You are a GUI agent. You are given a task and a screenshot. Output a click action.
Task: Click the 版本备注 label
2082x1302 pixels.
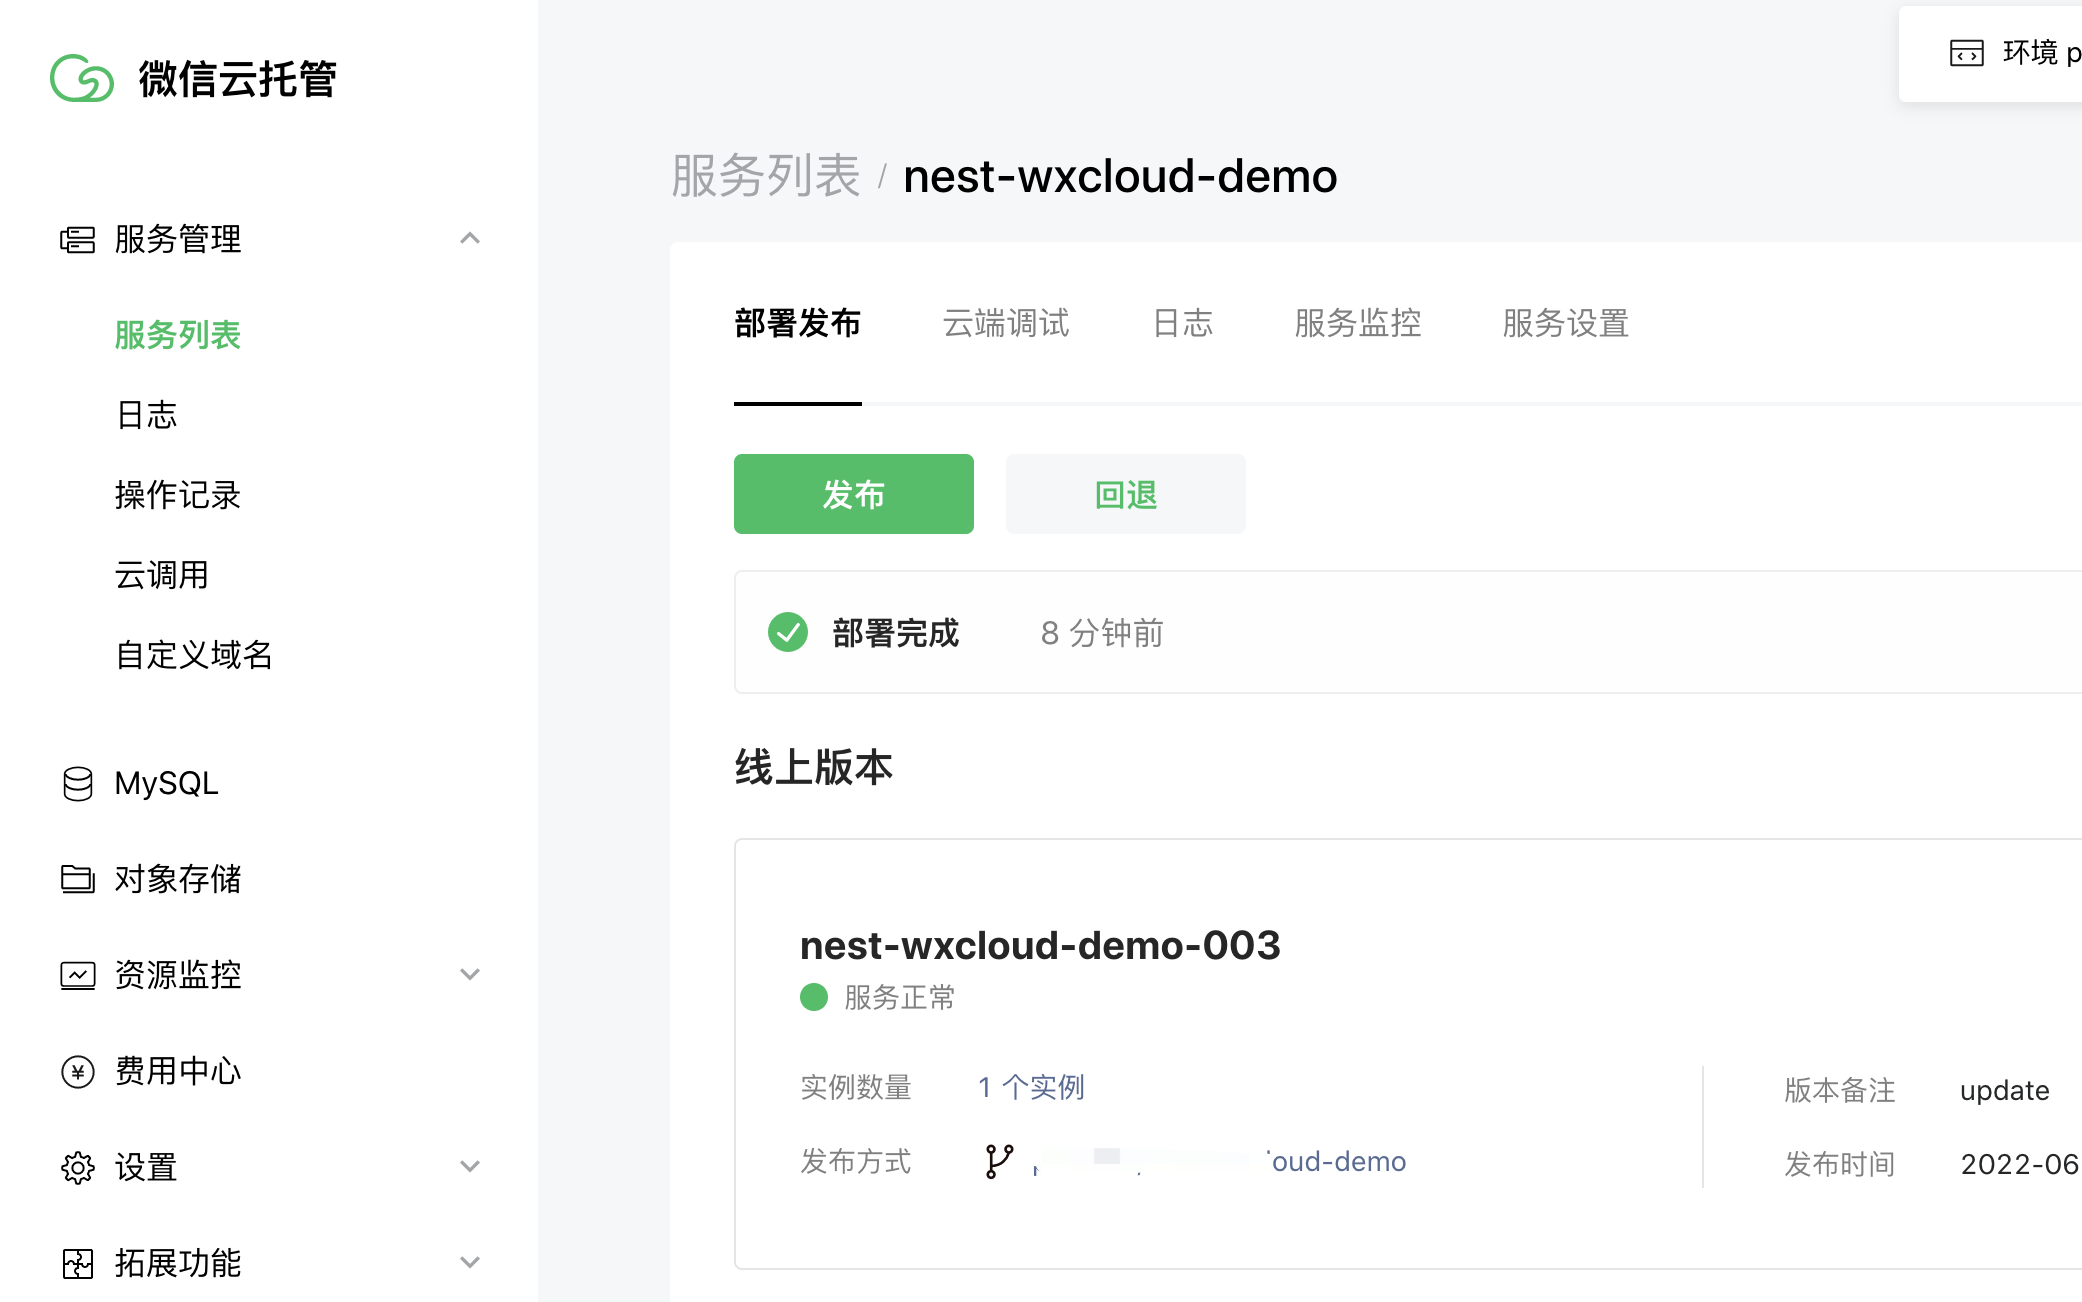1840,1090
